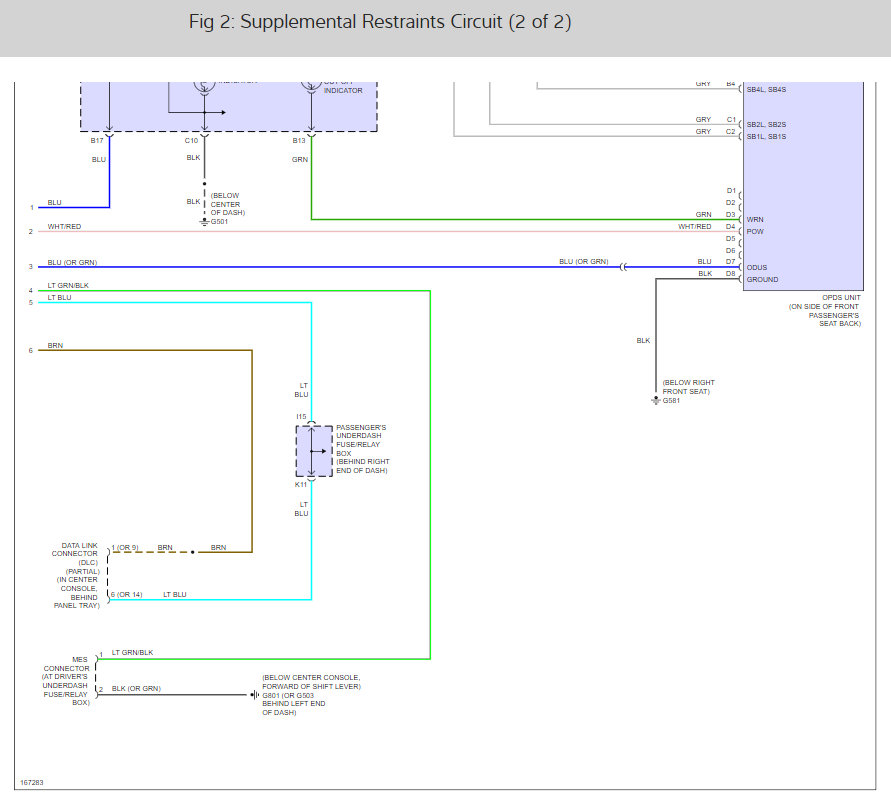
Task: Click the WHT/RED label beside wire number 2
Action: coord(64,226)
